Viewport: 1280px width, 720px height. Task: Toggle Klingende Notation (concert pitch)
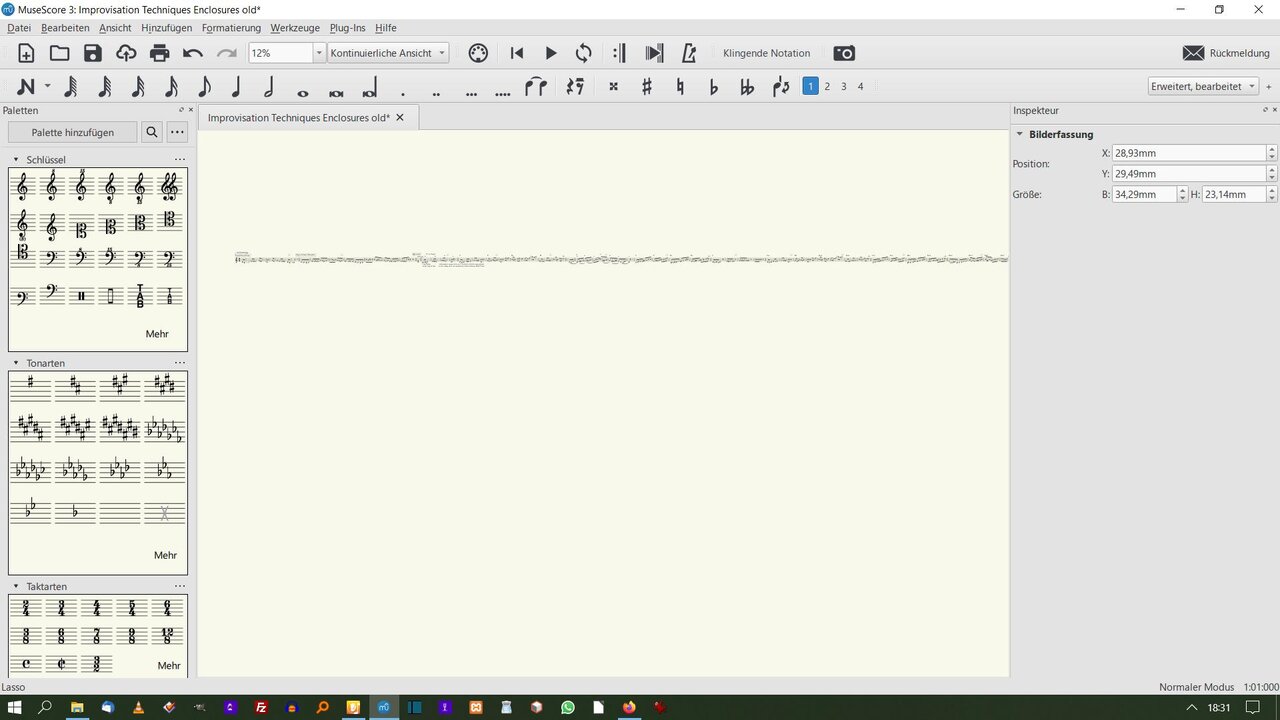click(766, 53)
